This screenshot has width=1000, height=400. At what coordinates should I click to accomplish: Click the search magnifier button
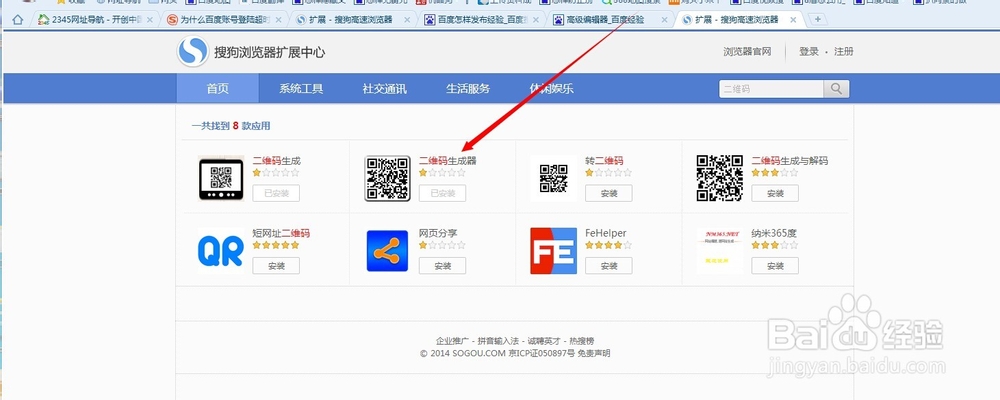(x=836, y=89)
